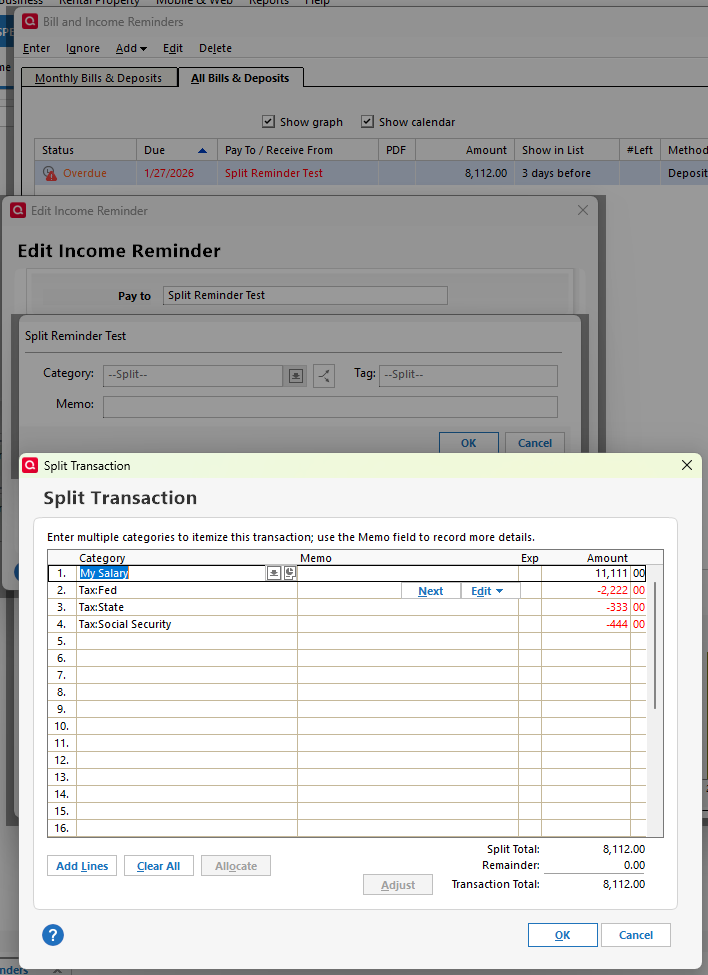Click the Memo cell in split row 1

(408, 573)
